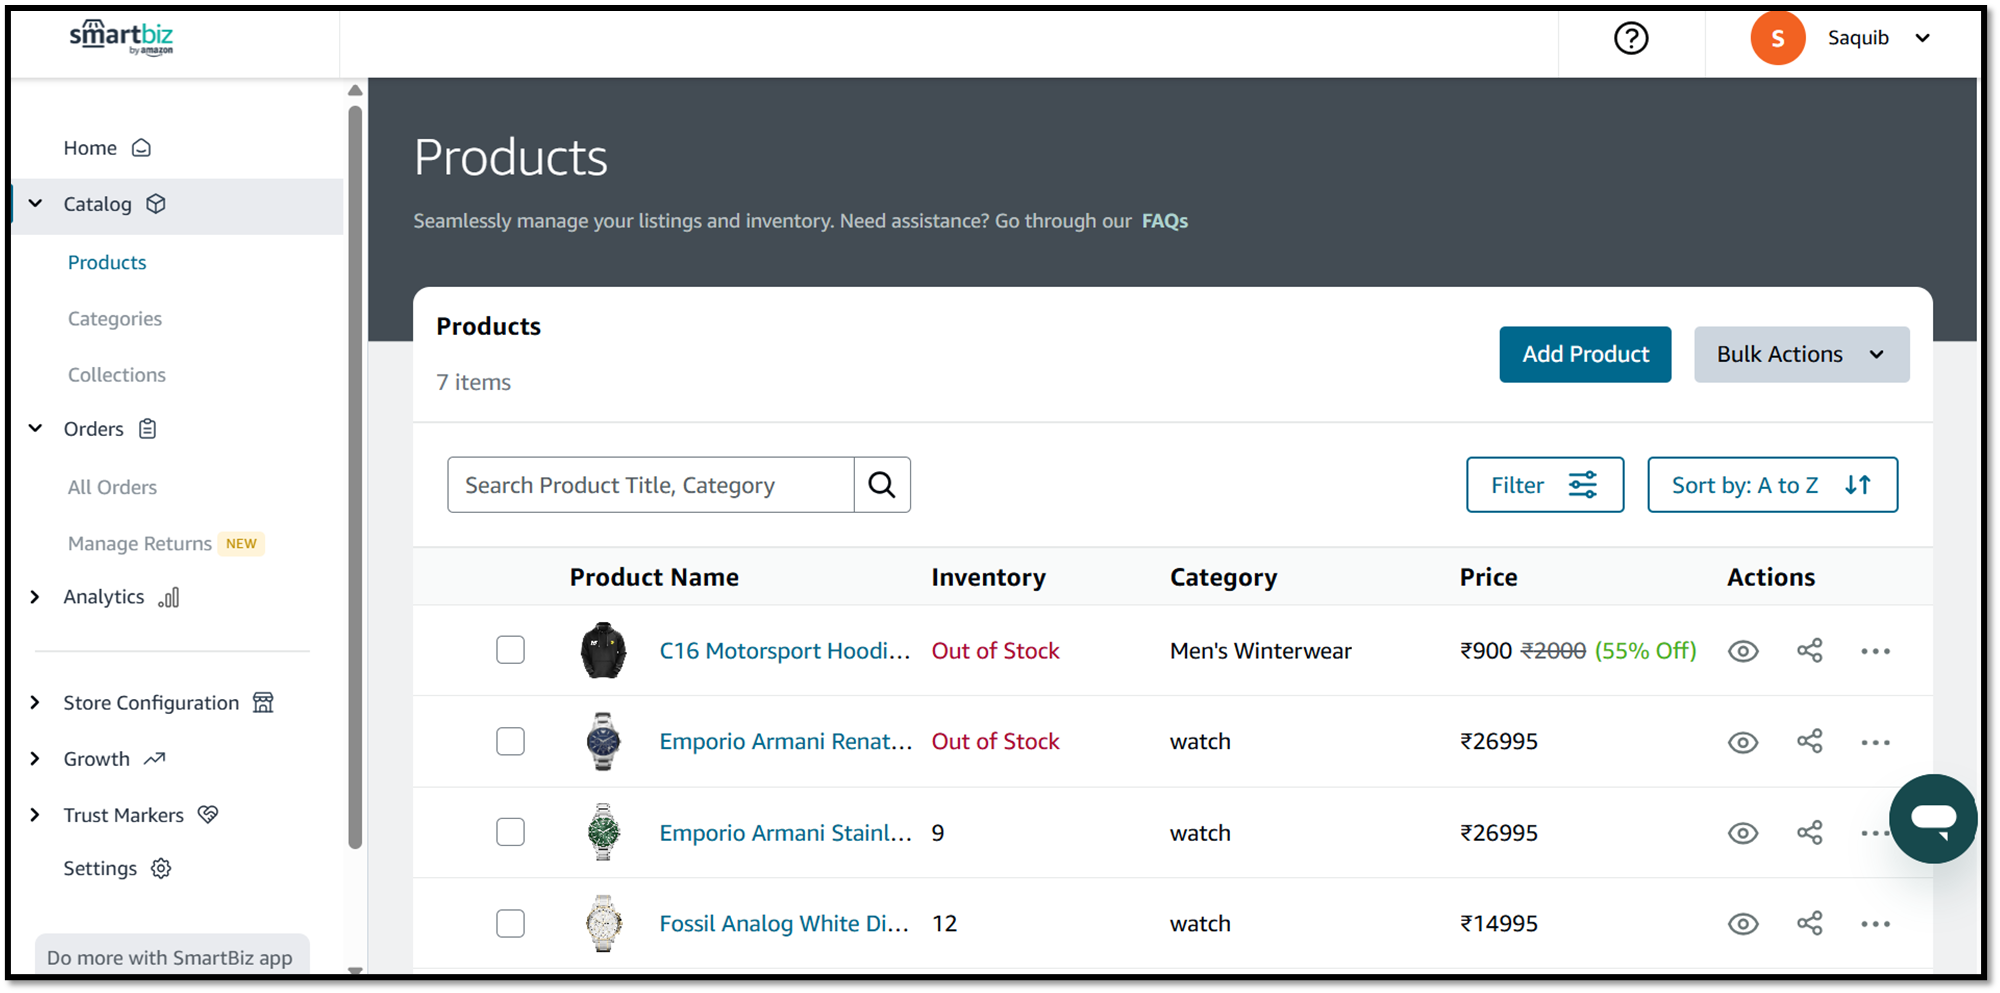Share the Fossil Analog White Dial product

[x=1809, y=924]
